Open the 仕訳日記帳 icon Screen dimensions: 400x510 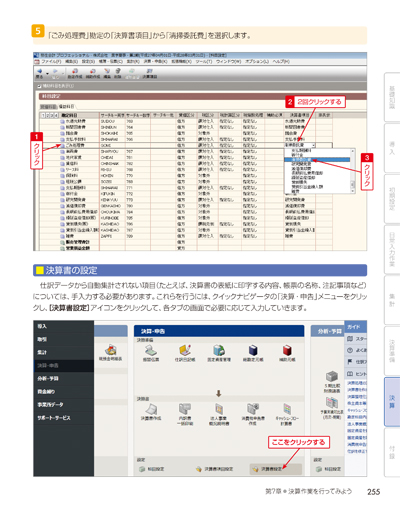click(x=185, y=353)
